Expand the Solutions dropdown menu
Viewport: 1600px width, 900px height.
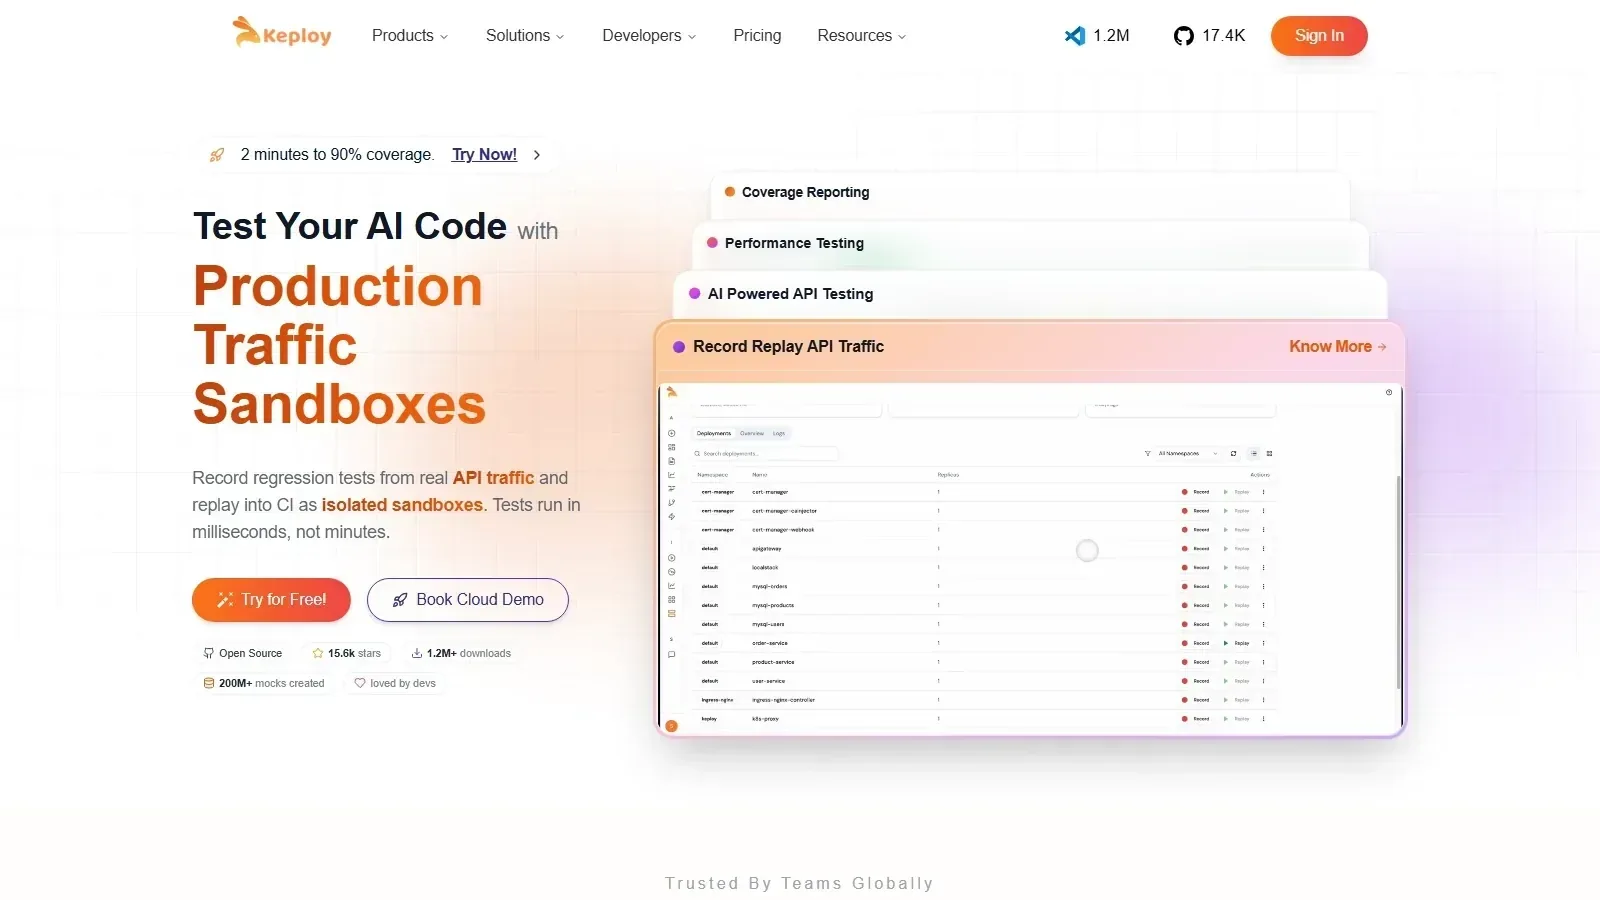pos(525,36)
